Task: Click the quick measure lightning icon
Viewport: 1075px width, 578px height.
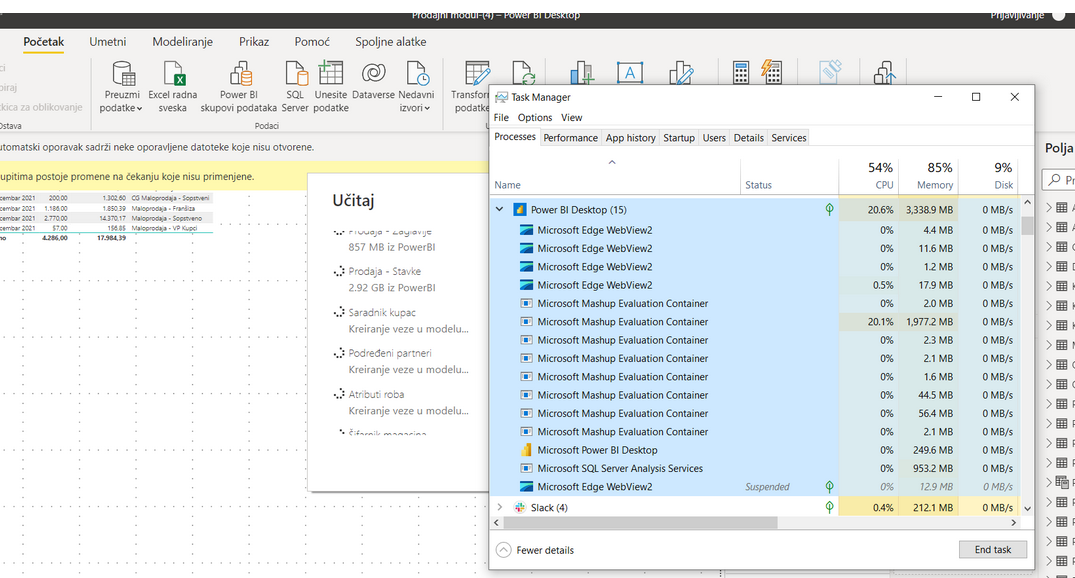Action: tap(771, 72)
